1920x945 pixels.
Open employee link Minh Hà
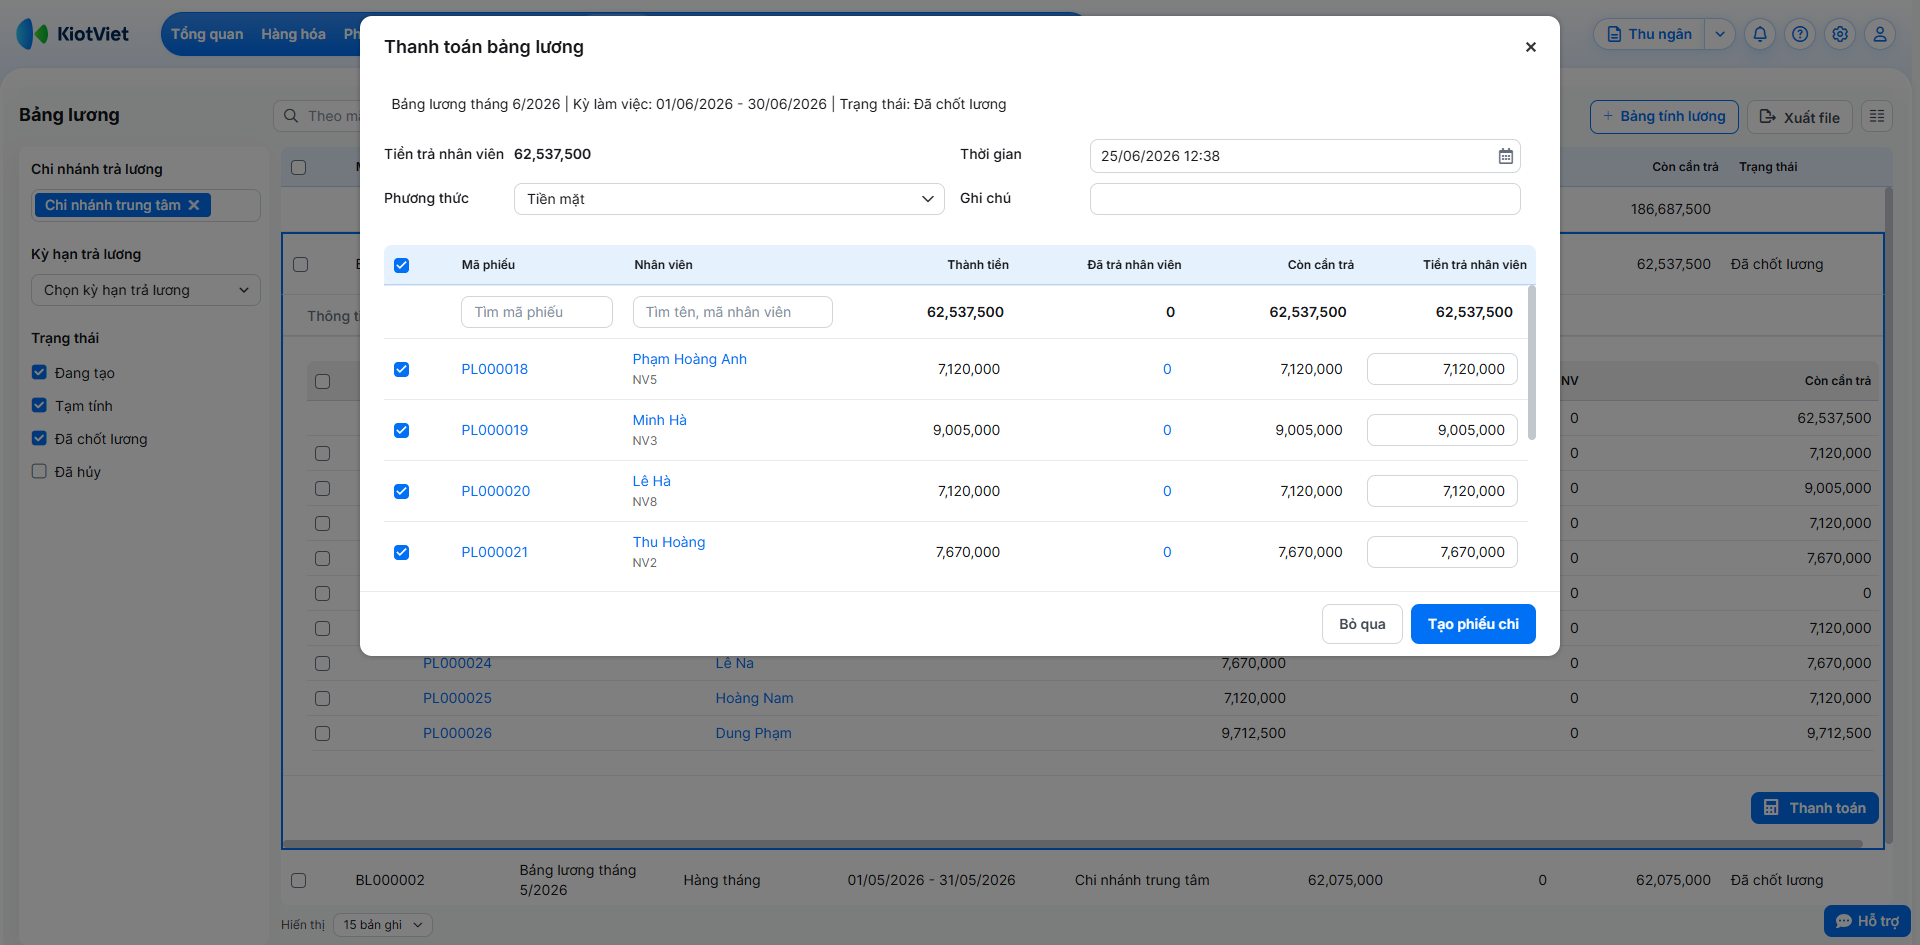click(660, 420)
